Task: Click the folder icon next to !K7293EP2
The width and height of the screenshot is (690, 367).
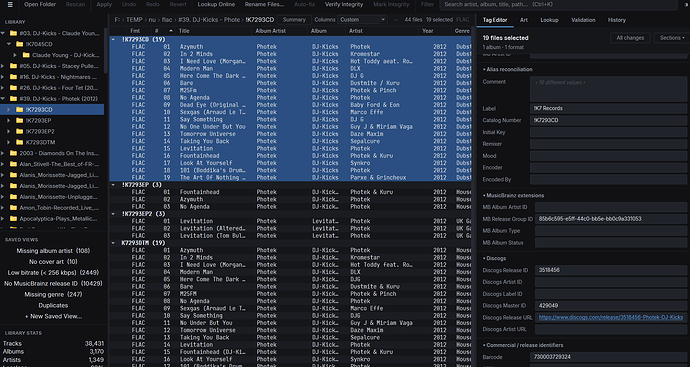Action: [19, 132]
